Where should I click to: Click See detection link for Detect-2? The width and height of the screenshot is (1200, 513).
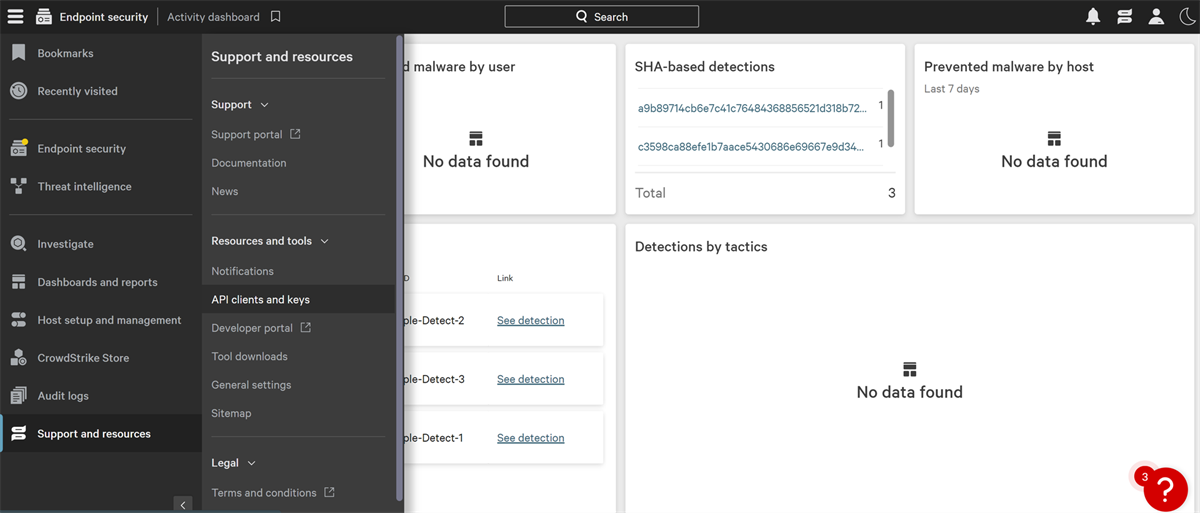[530, 321]
